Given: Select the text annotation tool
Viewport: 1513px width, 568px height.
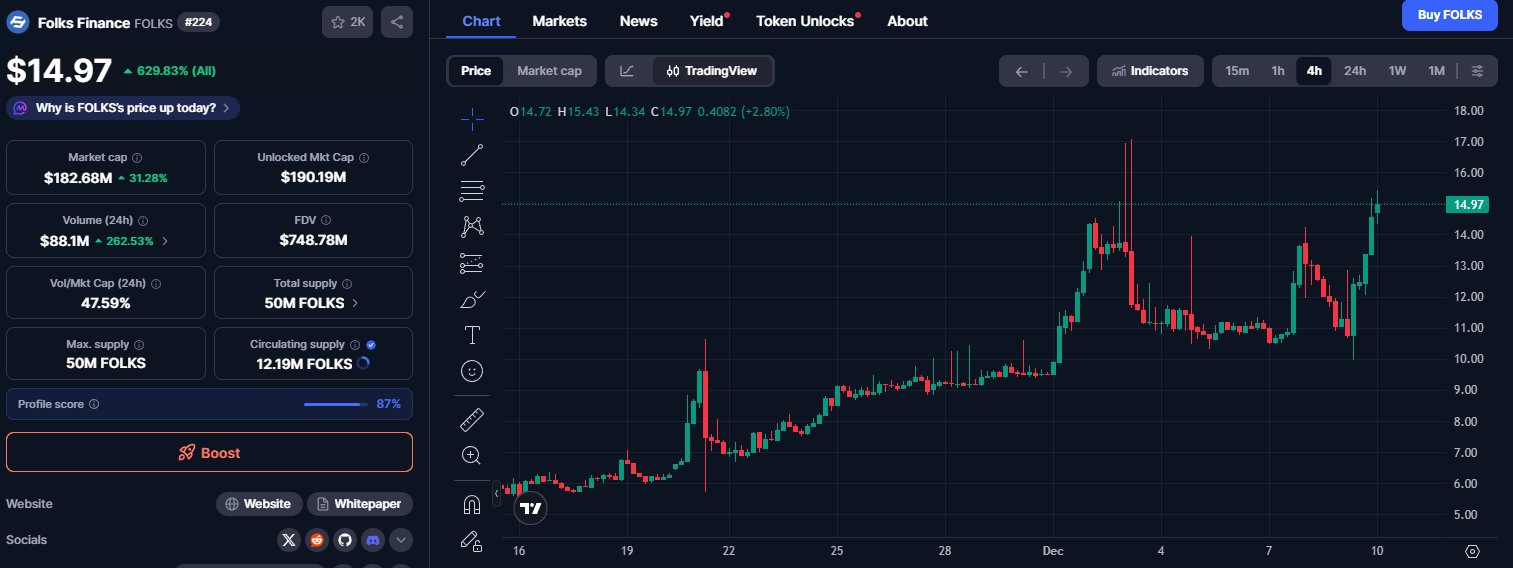Looking at the screenshot, I should click(x=472, y=334).
